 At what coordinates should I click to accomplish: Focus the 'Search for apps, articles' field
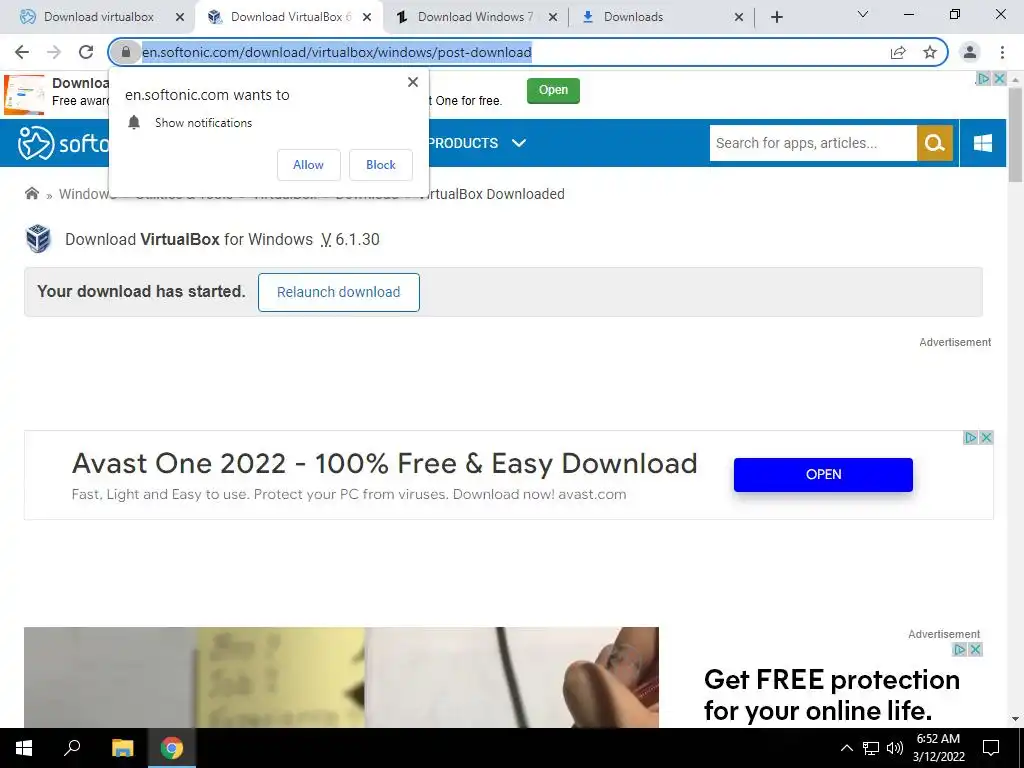(x=813, y=143)
